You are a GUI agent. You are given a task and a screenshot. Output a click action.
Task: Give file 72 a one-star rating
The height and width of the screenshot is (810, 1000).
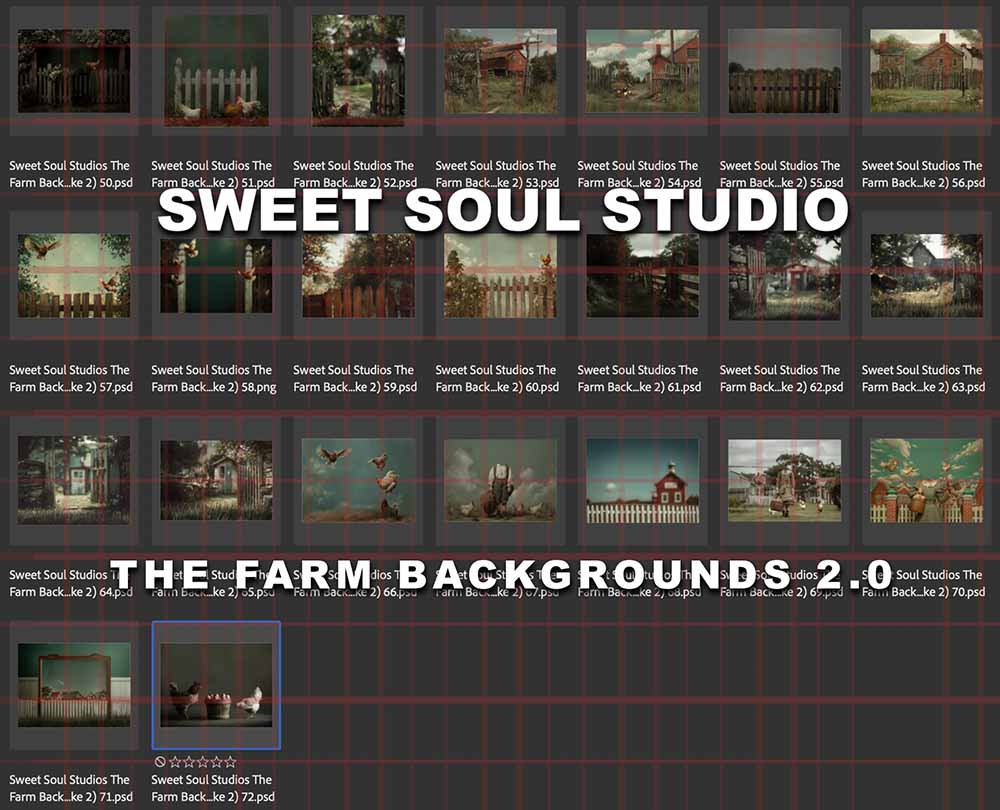175,762
